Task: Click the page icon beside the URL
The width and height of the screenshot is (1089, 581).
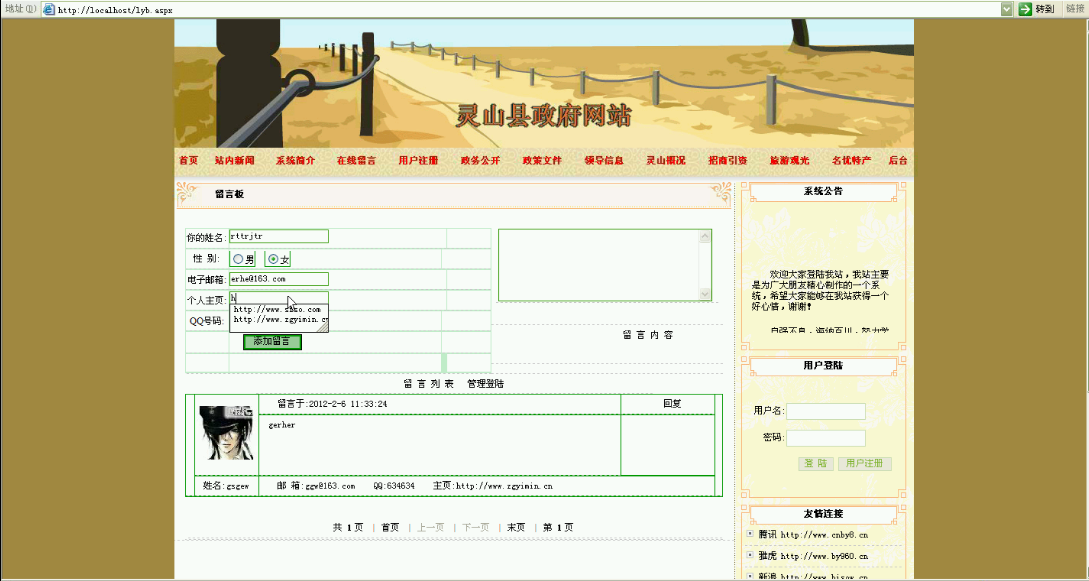Action: point(49,10)
